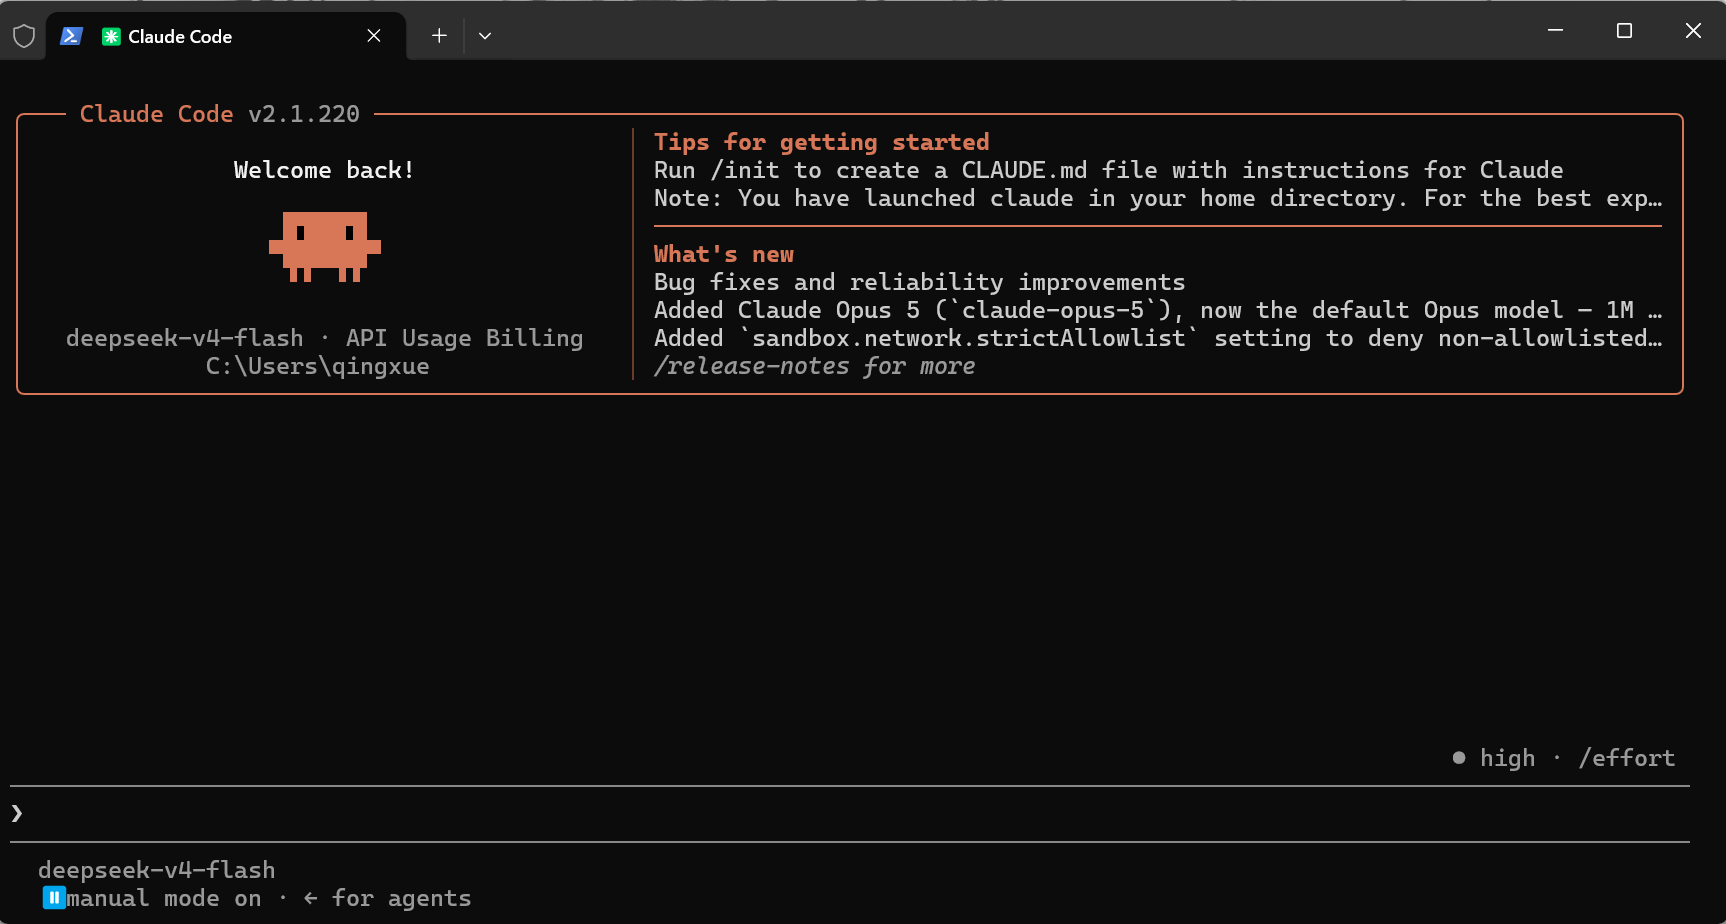Image resolution: width=1726 pixels, height=924 pixels.
Task: Close the terminal window
Action: point(1693,31)
